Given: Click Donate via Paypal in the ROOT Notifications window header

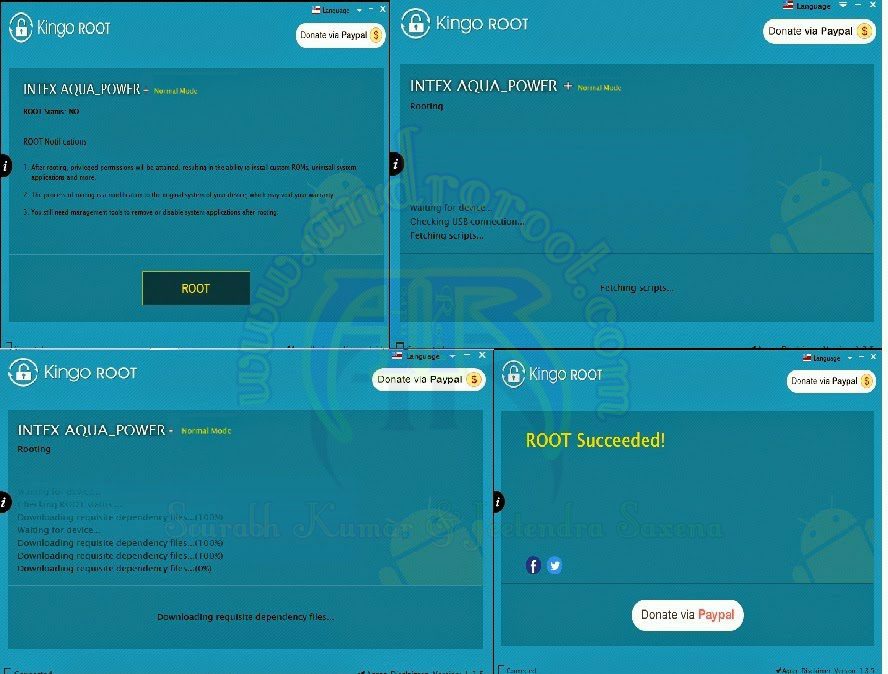Looking at the screenshot, I should coord(340,35).
